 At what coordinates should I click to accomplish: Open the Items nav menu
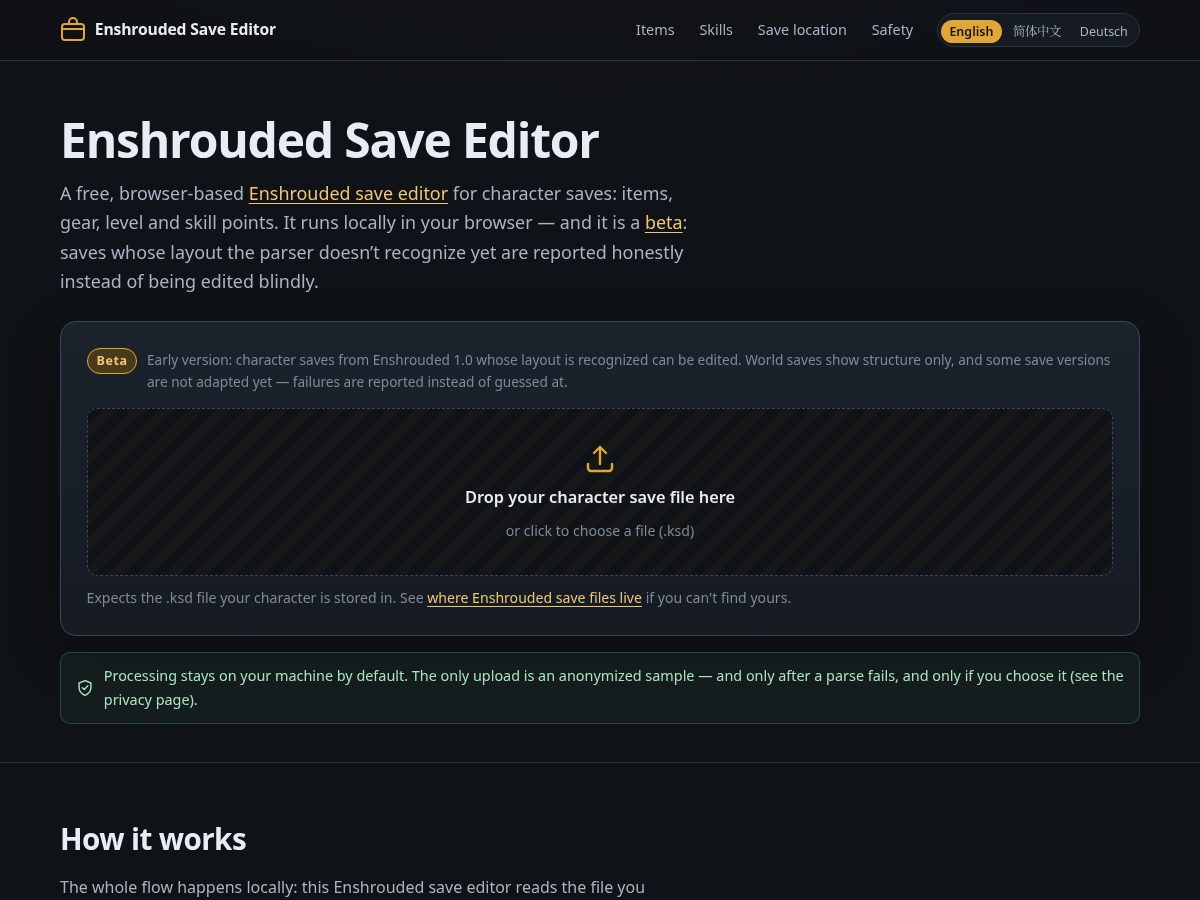pyautogui.click(x=655, y=30)
